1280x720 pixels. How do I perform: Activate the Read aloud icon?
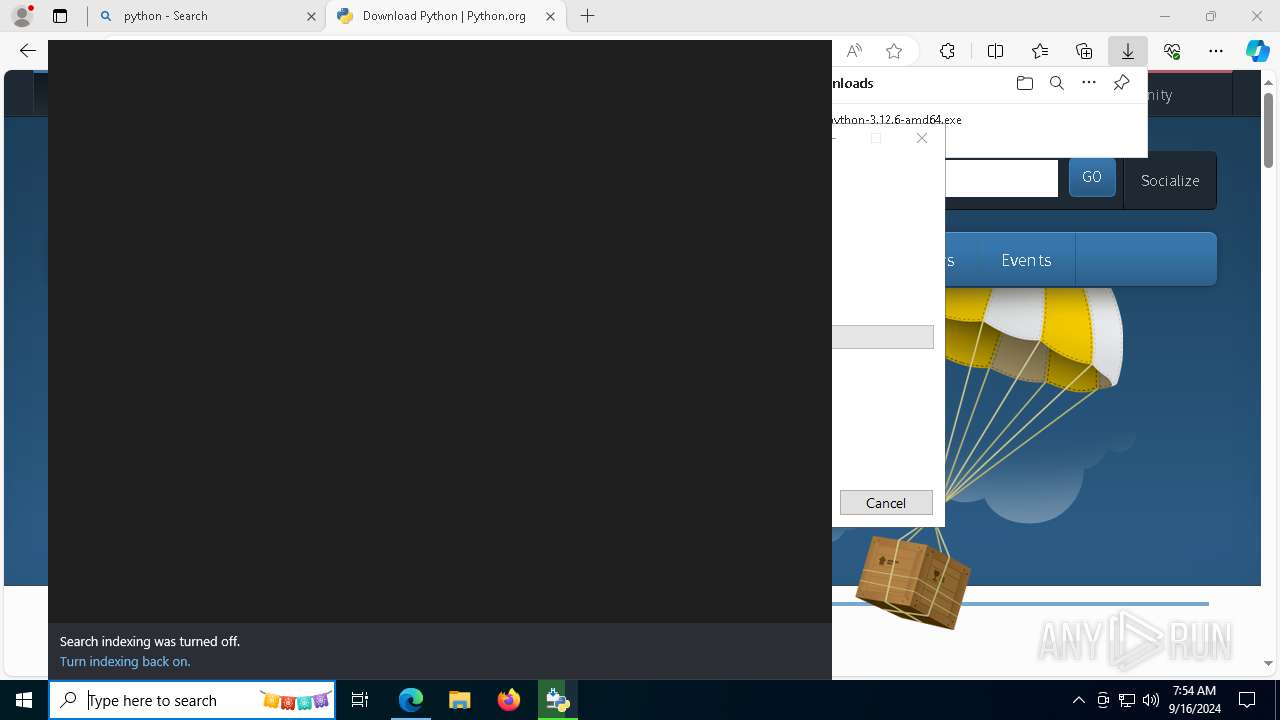[854, 51]
